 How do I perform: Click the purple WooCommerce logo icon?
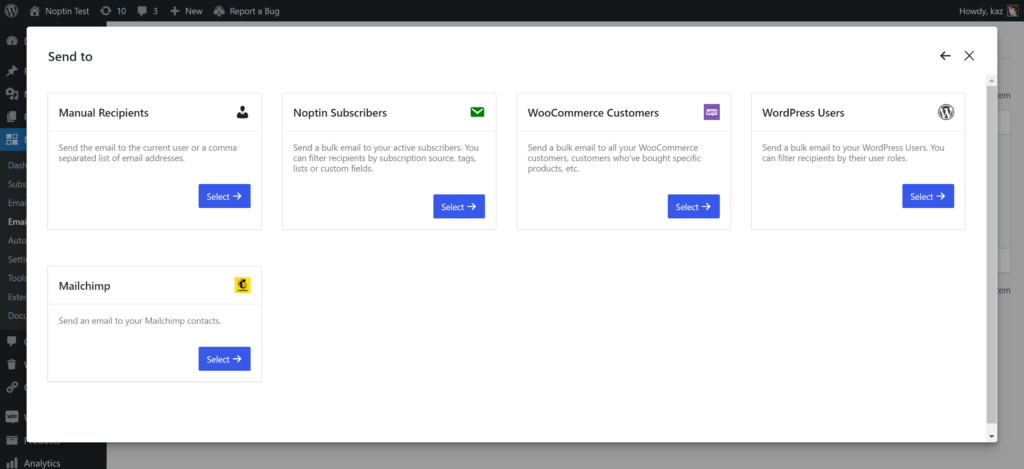pos(711,113)
